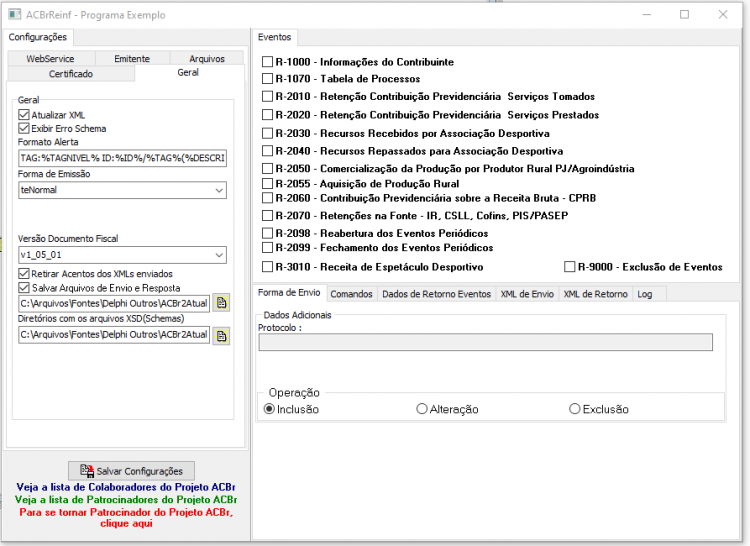This screenshot has width=750, height=546.
Task: Open the Comandos tab
Action: coord(352,294)
